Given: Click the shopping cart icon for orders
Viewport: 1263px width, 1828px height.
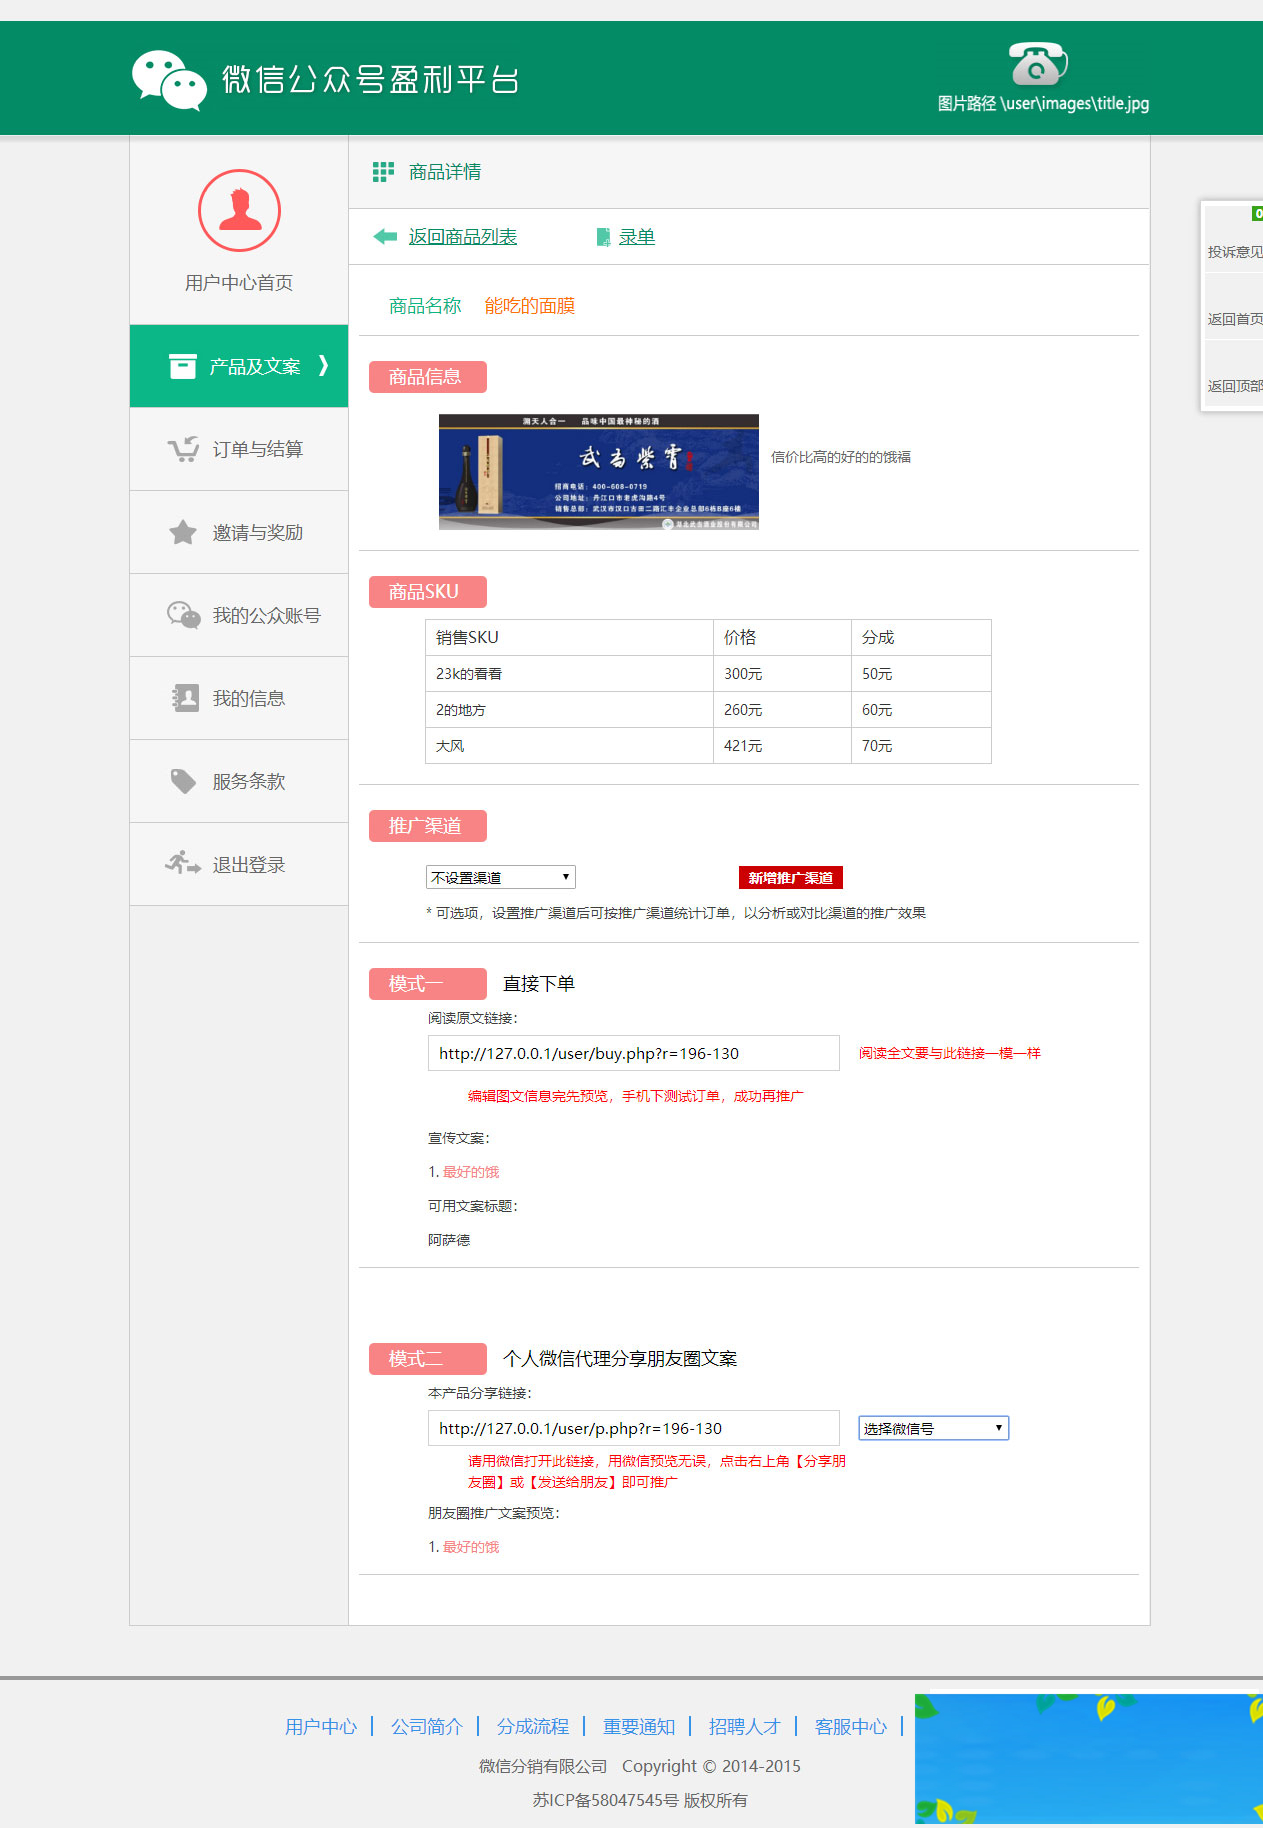Looking at the screenshot, I should click(x=183, y=450).
